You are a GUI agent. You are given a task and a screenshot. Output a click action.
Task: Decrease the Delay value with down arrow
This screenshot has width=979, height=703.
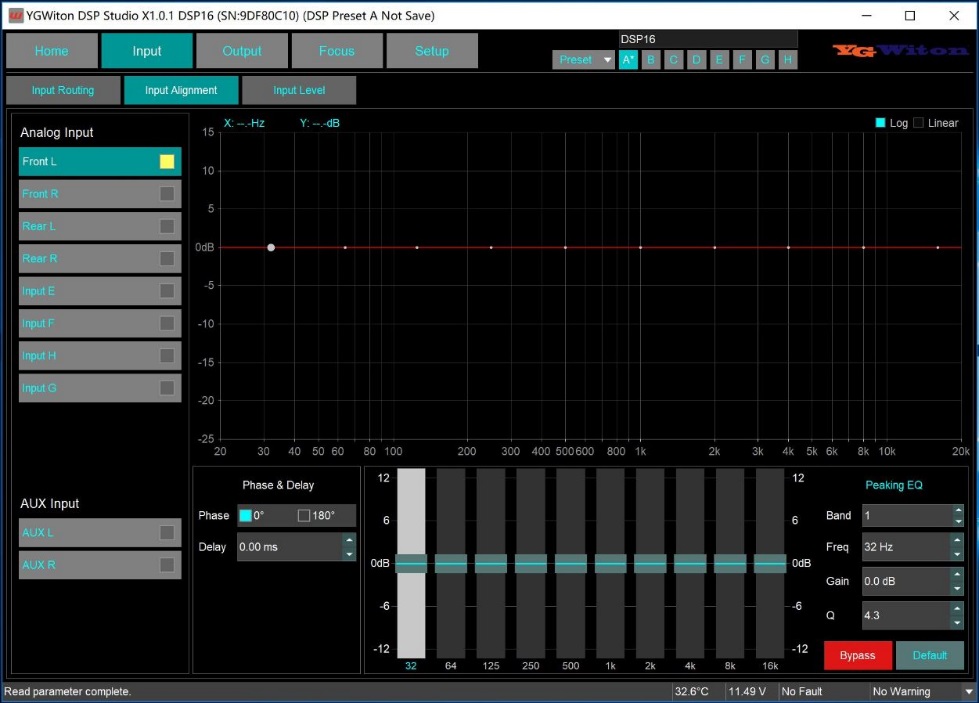tap(349, 554)
